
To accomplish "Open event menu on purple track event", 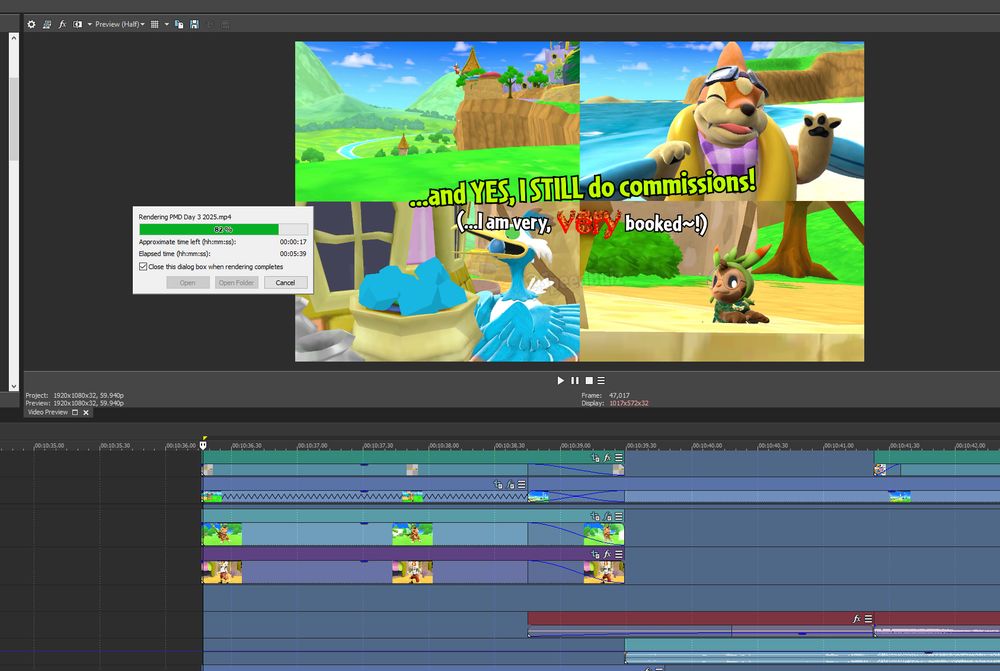I will pos(619,554).
